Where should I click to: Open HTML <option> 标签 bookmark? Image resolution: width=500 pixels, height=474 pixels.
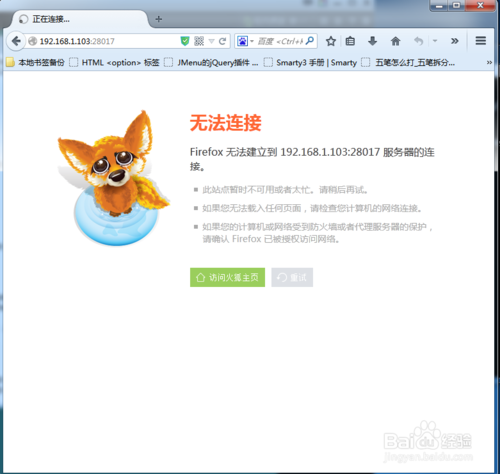pyautogui.click(x=114, y=62)
